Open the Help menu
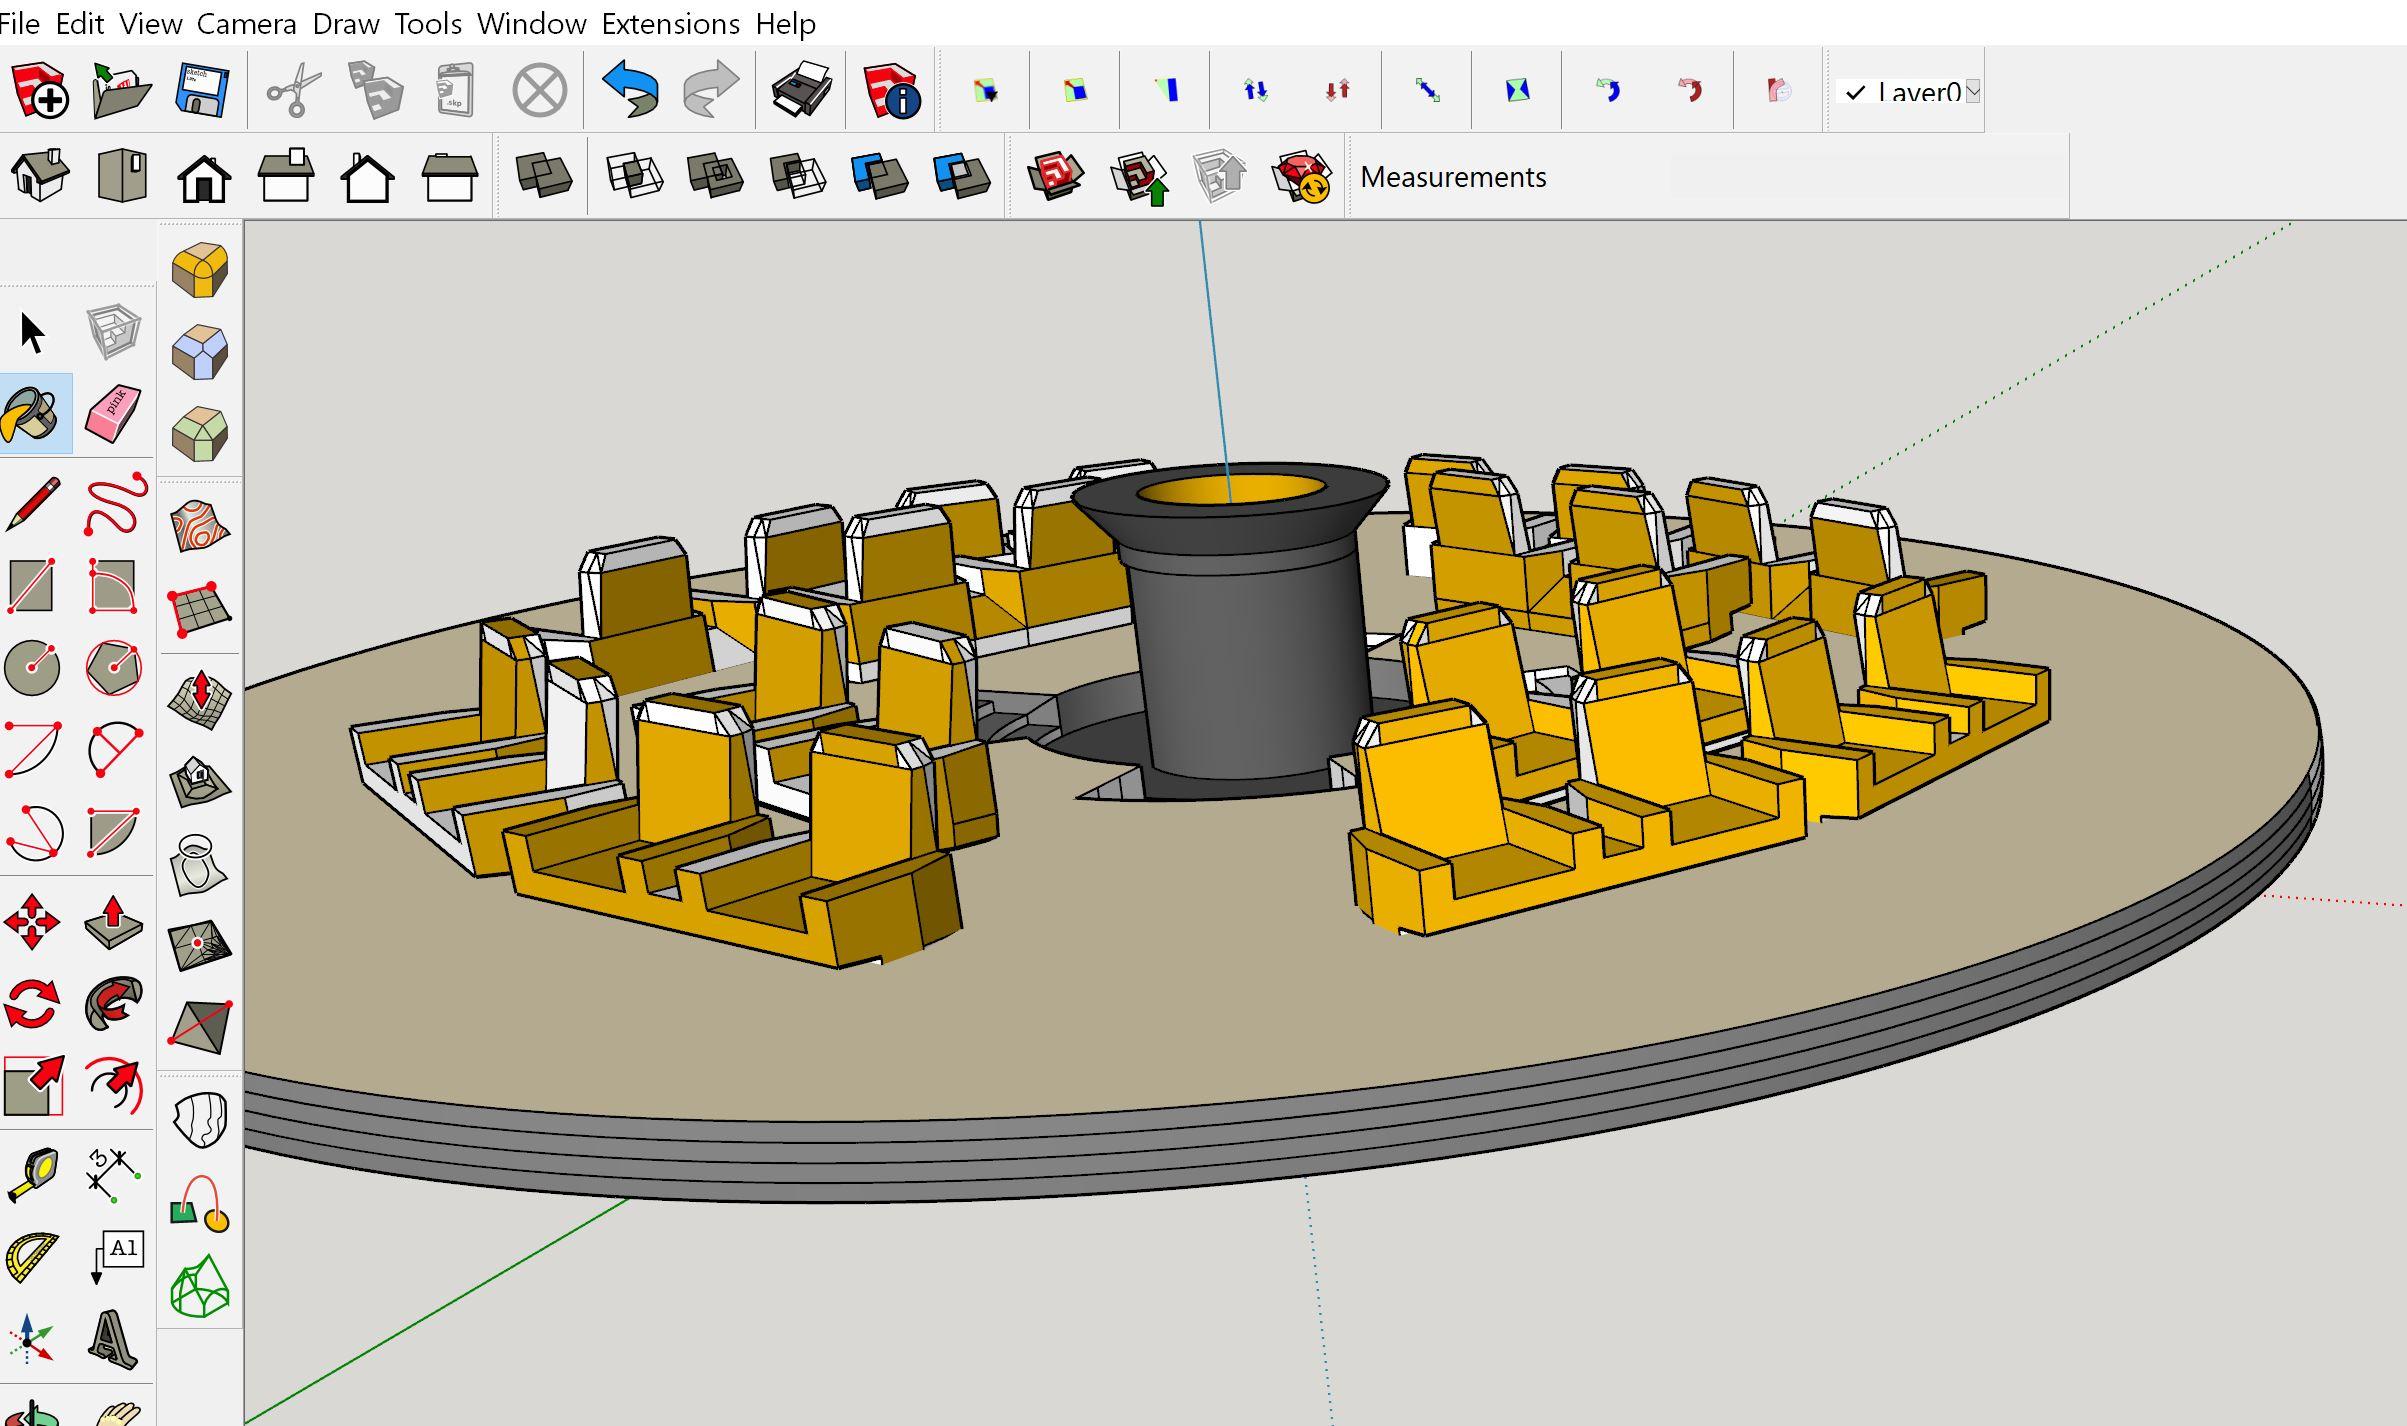The width and height of the screenshot is (2407, 1426). 786,23
